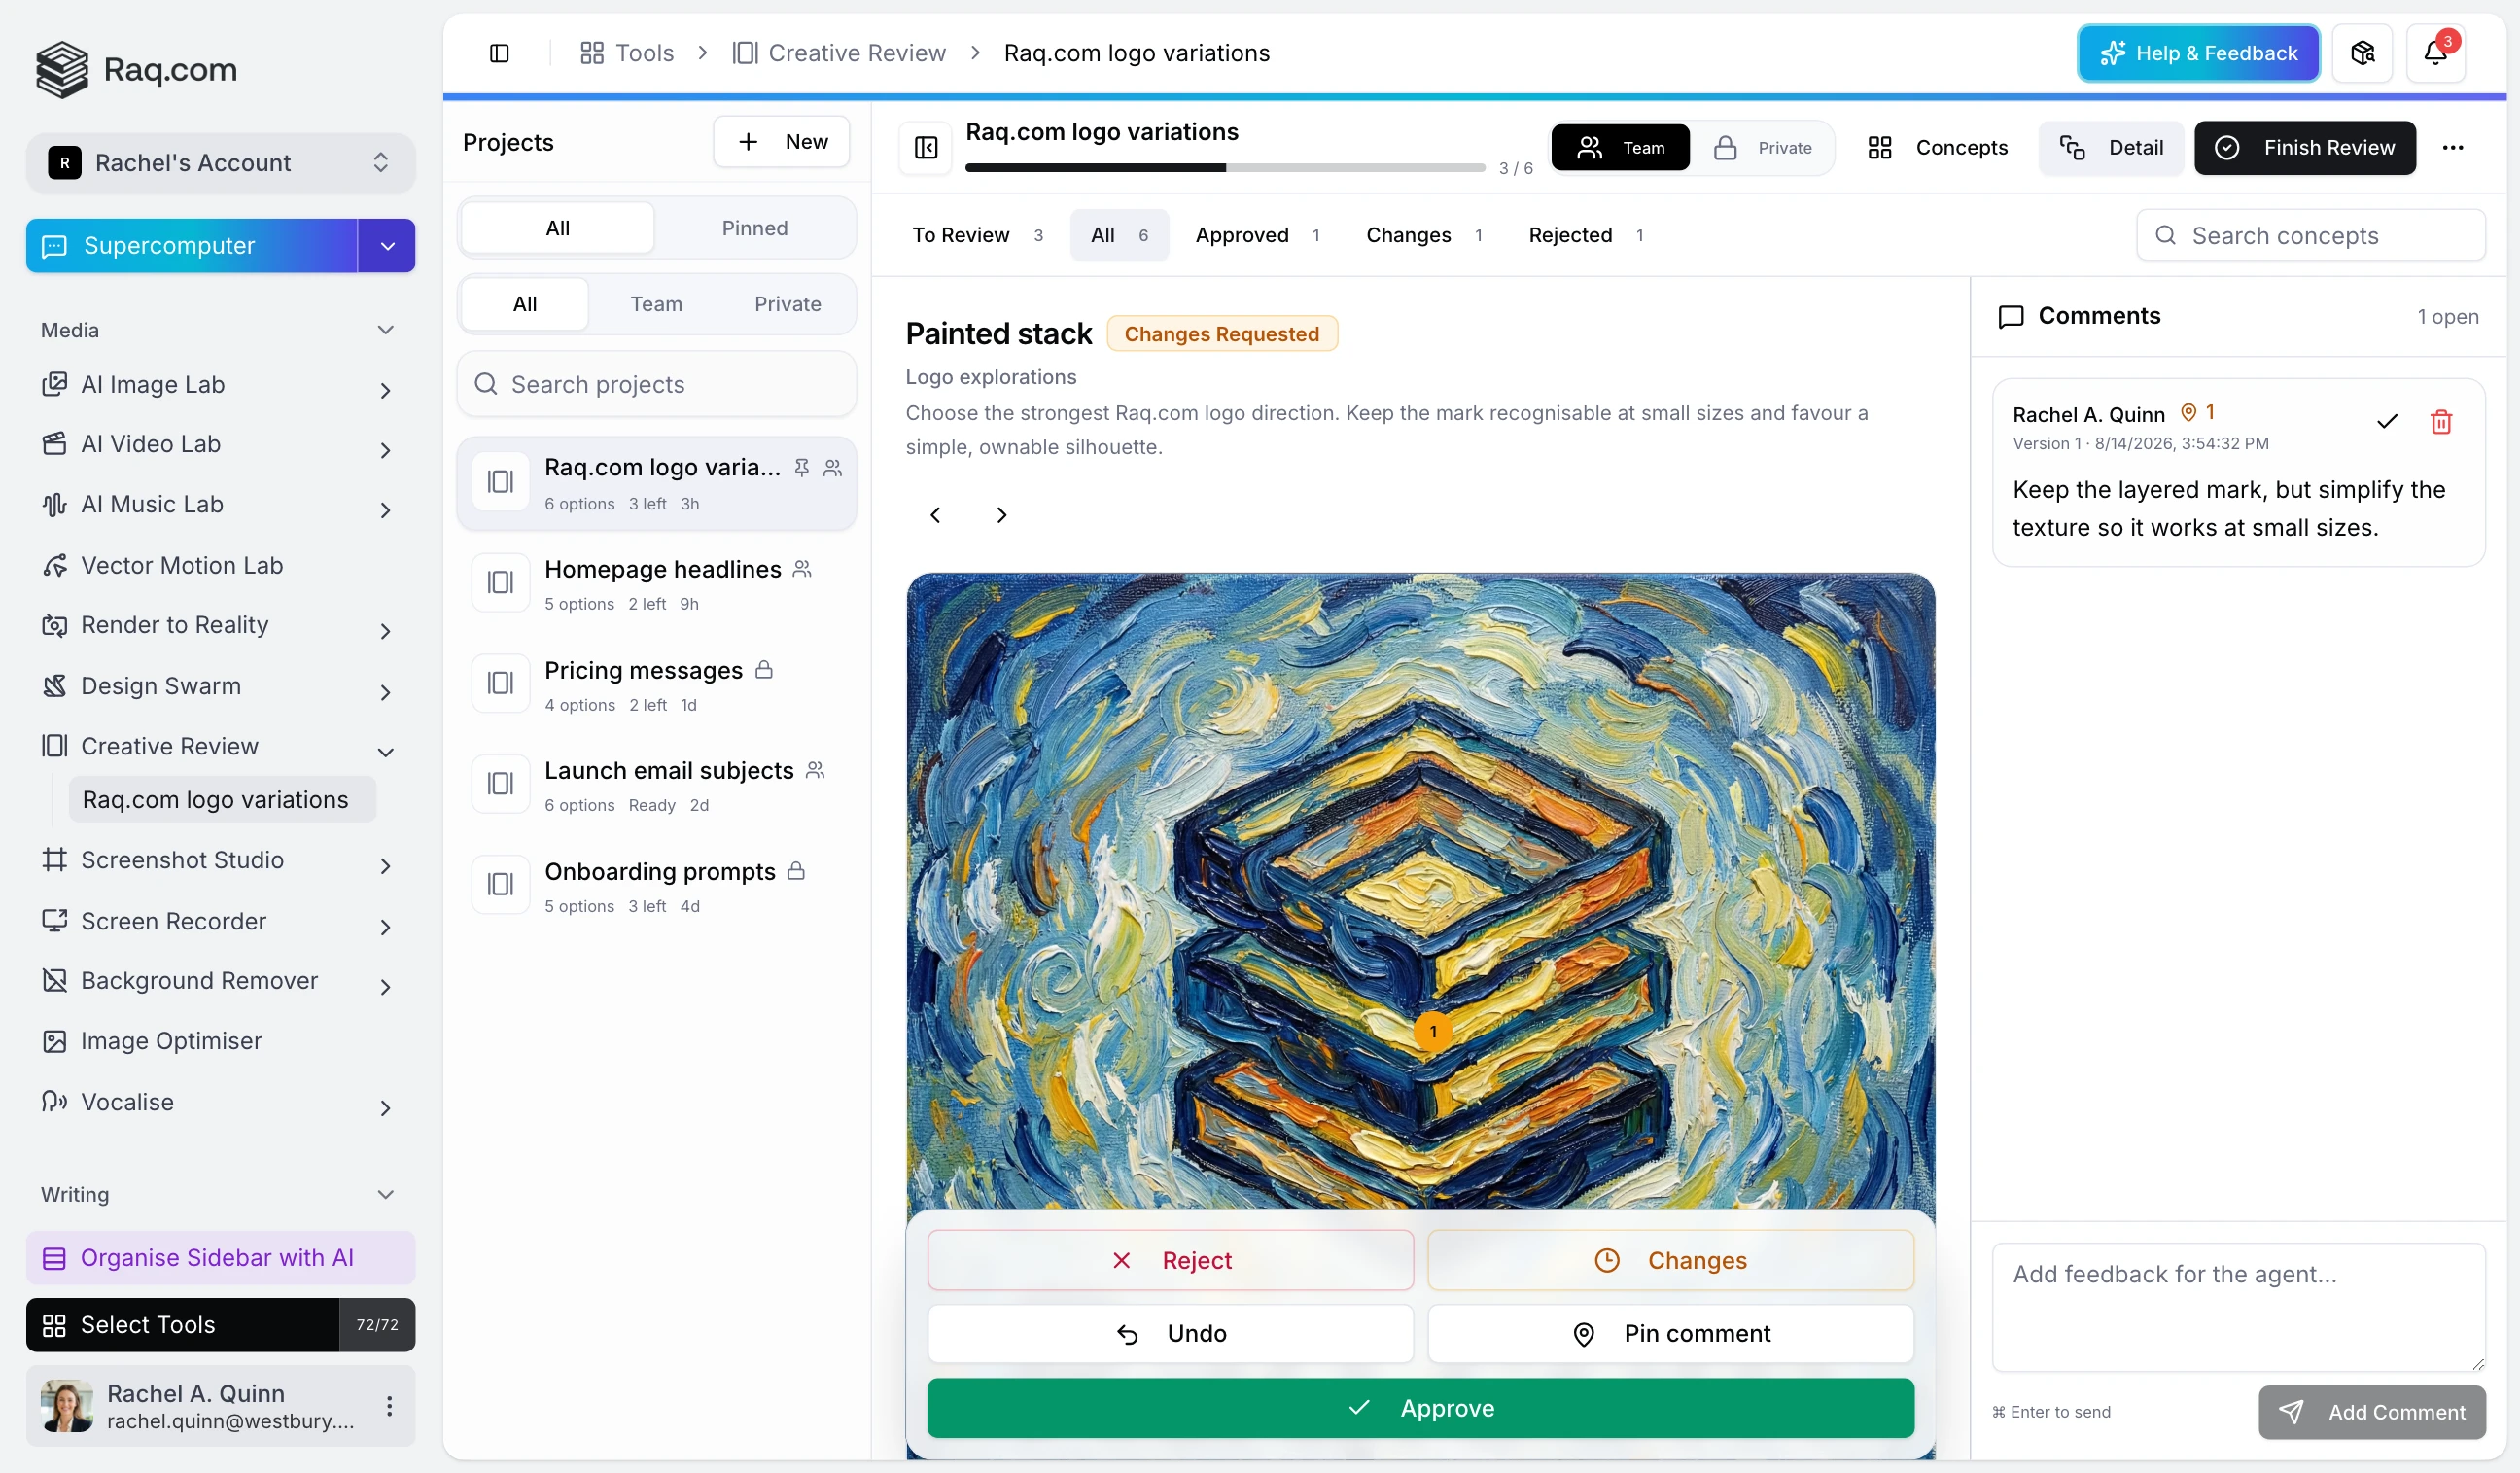The width and height of the screenshot is (2520, 1473).
Task: Show Pinned projects only
Action: 755,228
